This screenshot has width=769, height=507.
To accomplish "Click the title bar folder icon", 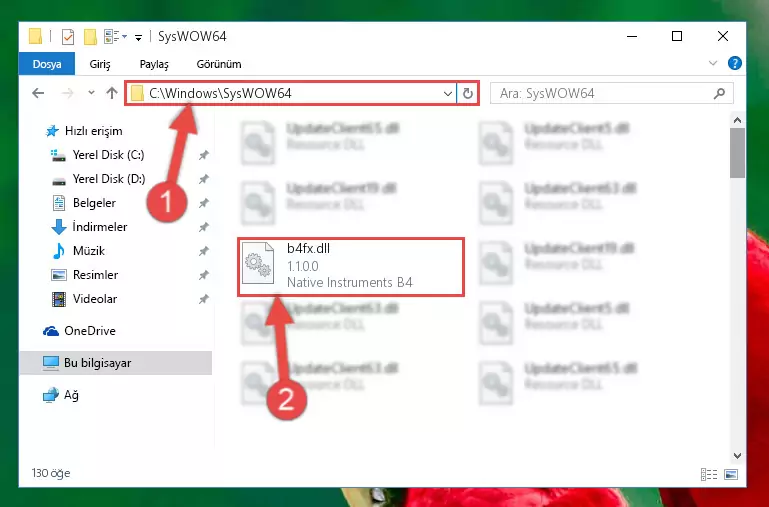I will 35,37.
